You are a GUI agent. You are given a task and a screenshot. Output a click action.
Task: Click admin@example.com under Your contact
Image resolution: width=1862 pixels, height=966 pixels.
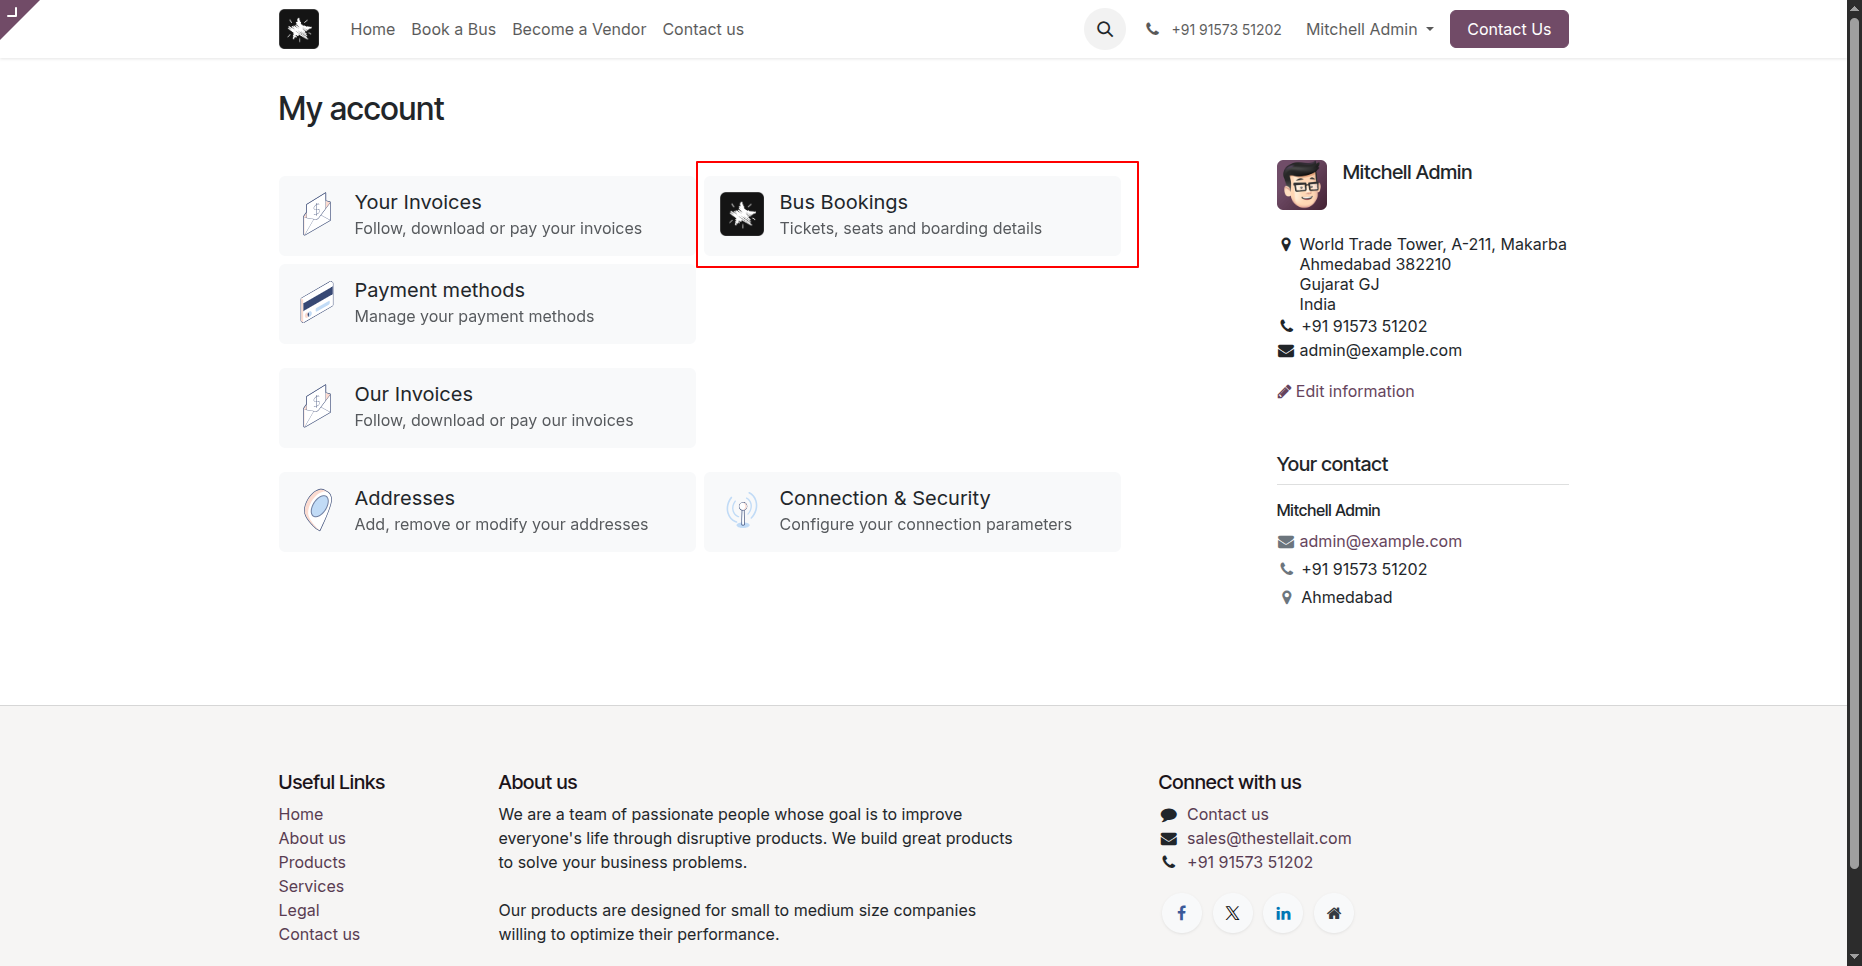click(x=1381, y=541)
